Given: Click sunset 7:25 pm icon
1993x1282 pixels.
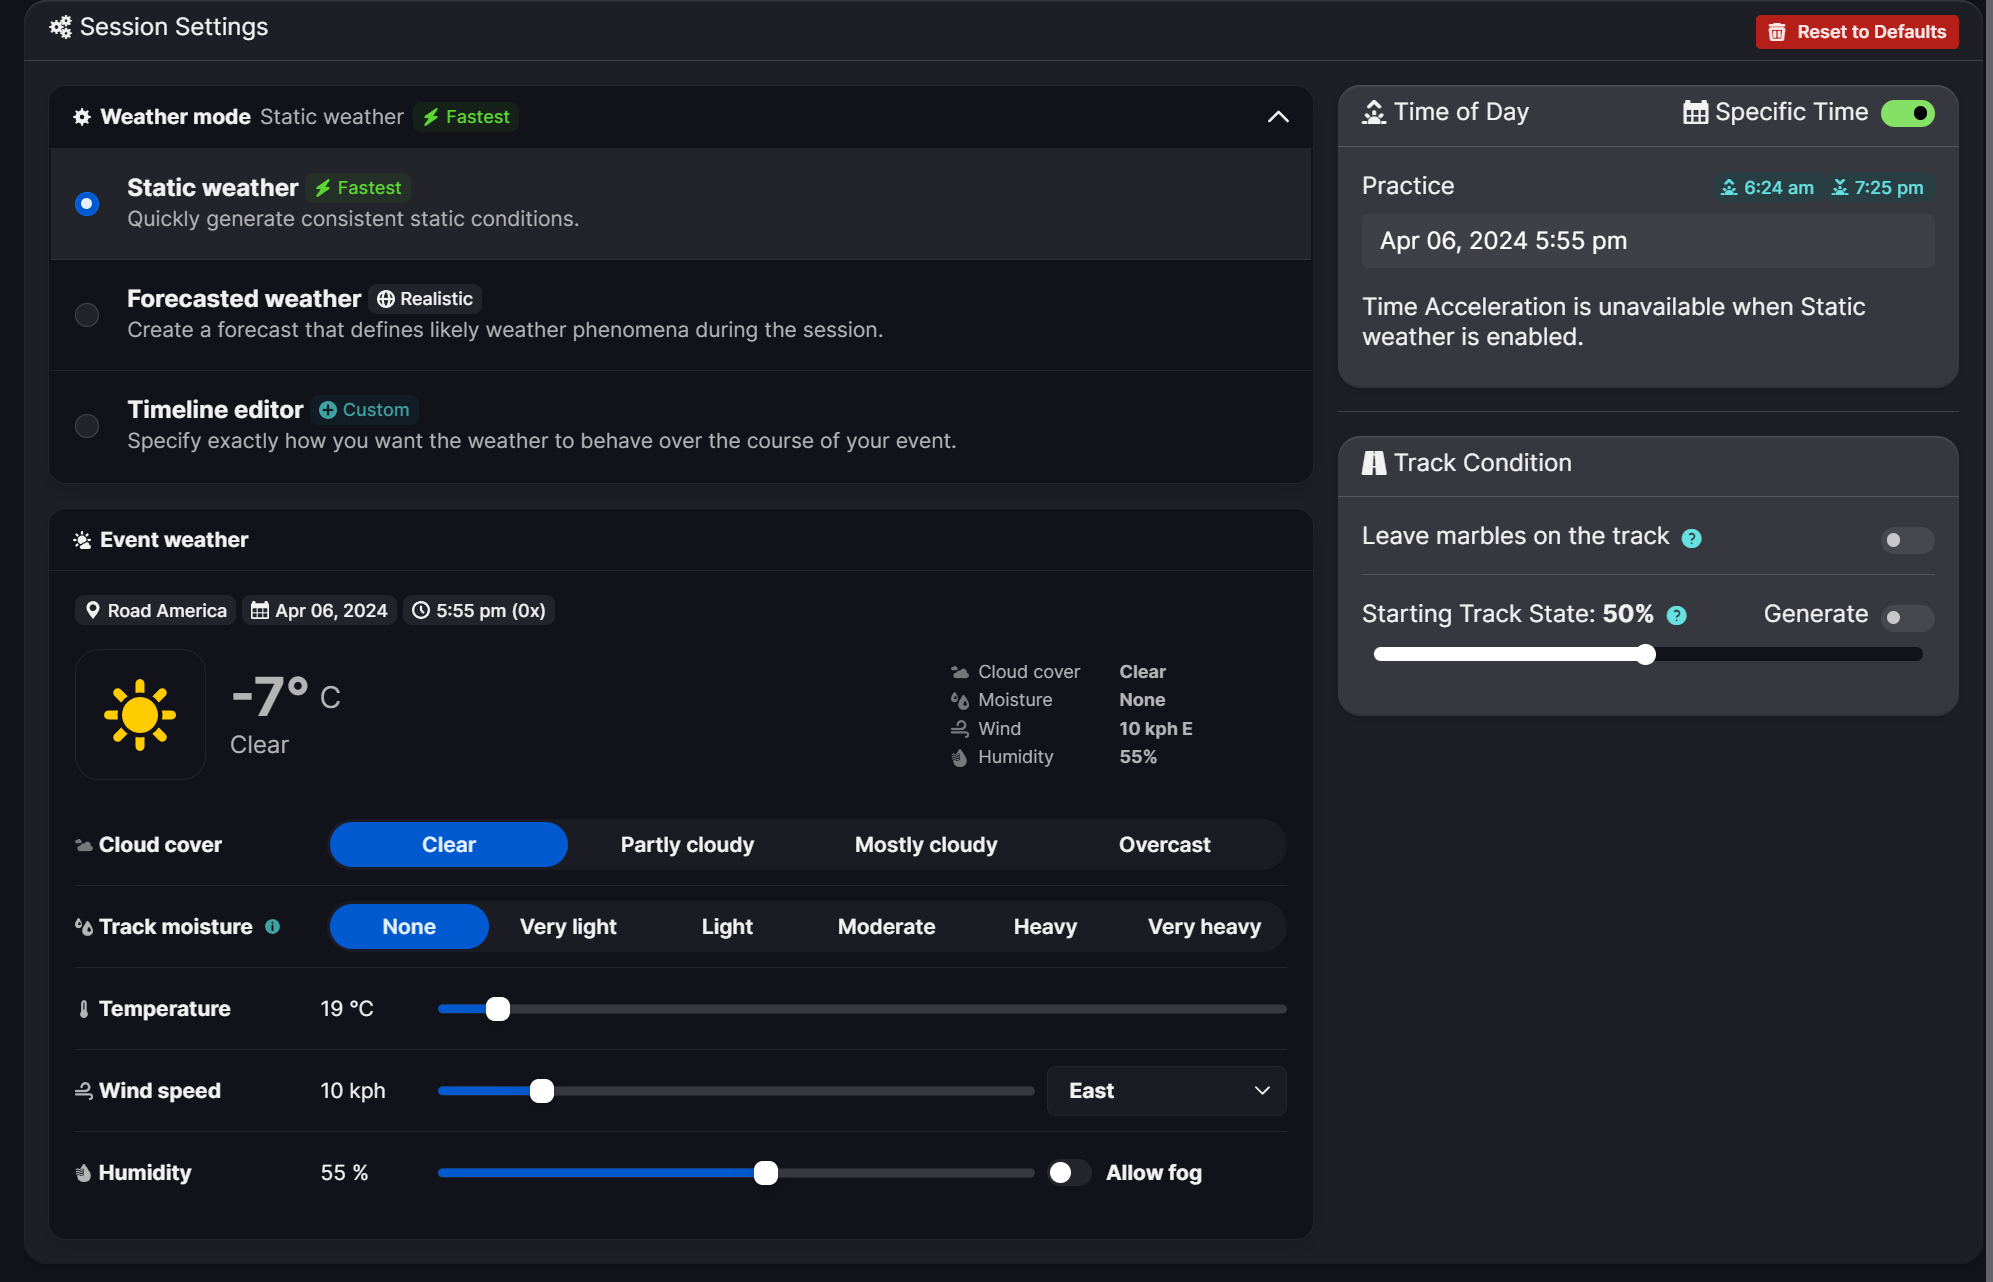Looking at the screenshot, I should [x=1839, y=188].
